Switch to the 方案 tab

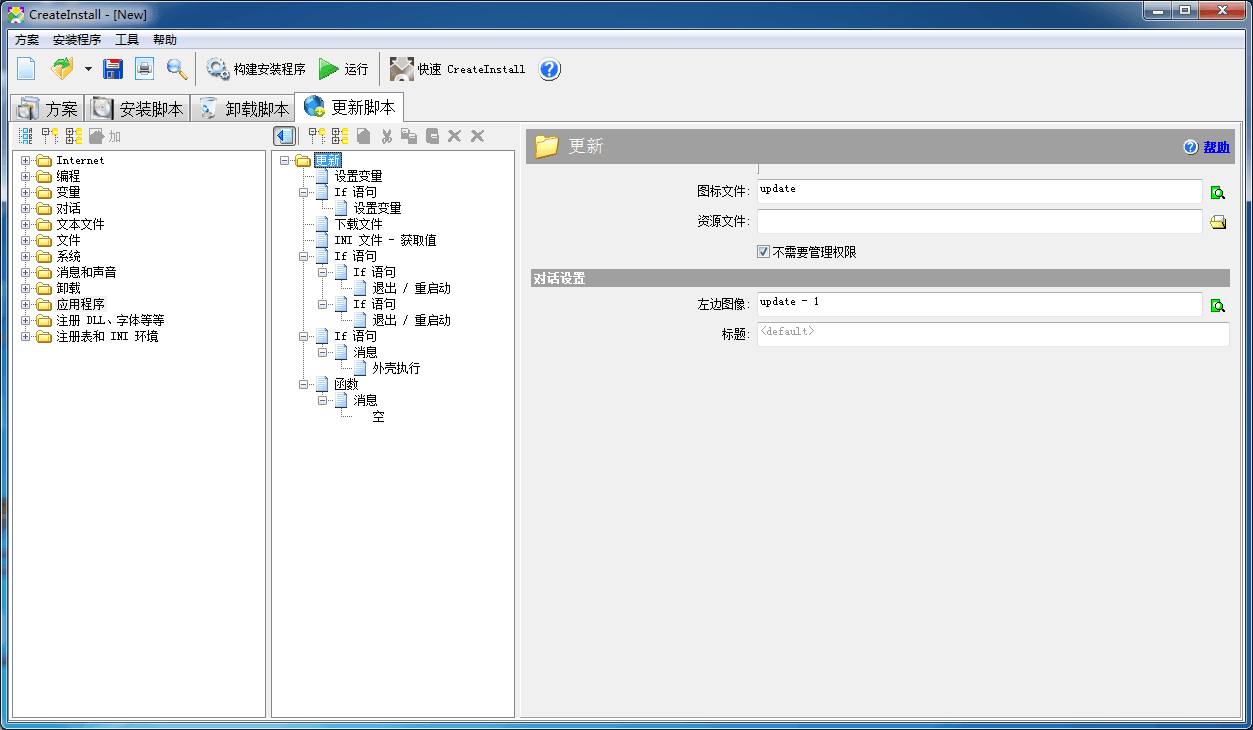(47, 108)
